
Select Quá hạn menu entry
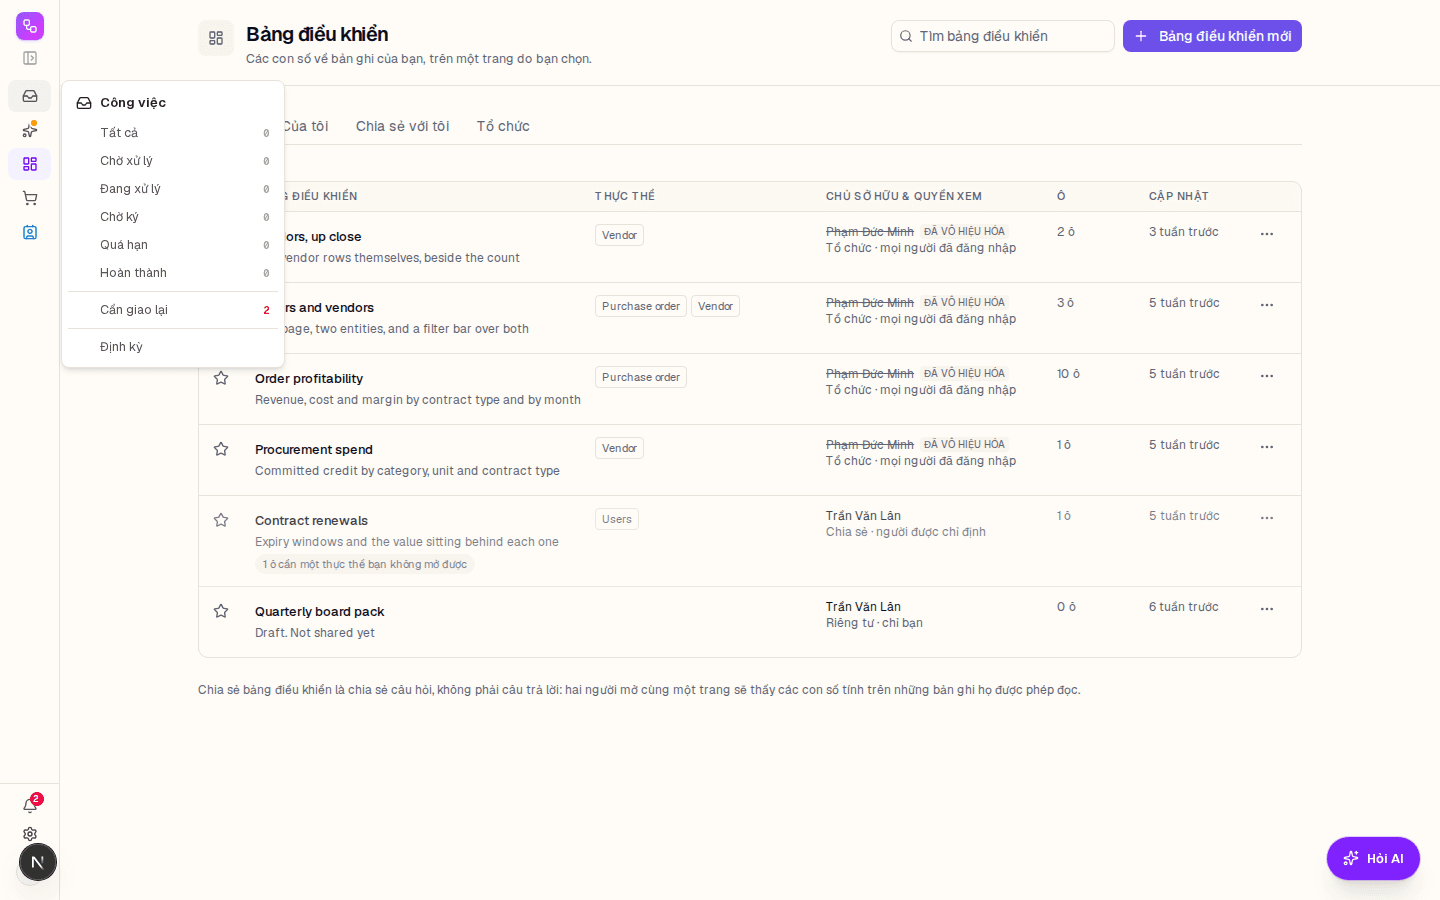[173, 245]
